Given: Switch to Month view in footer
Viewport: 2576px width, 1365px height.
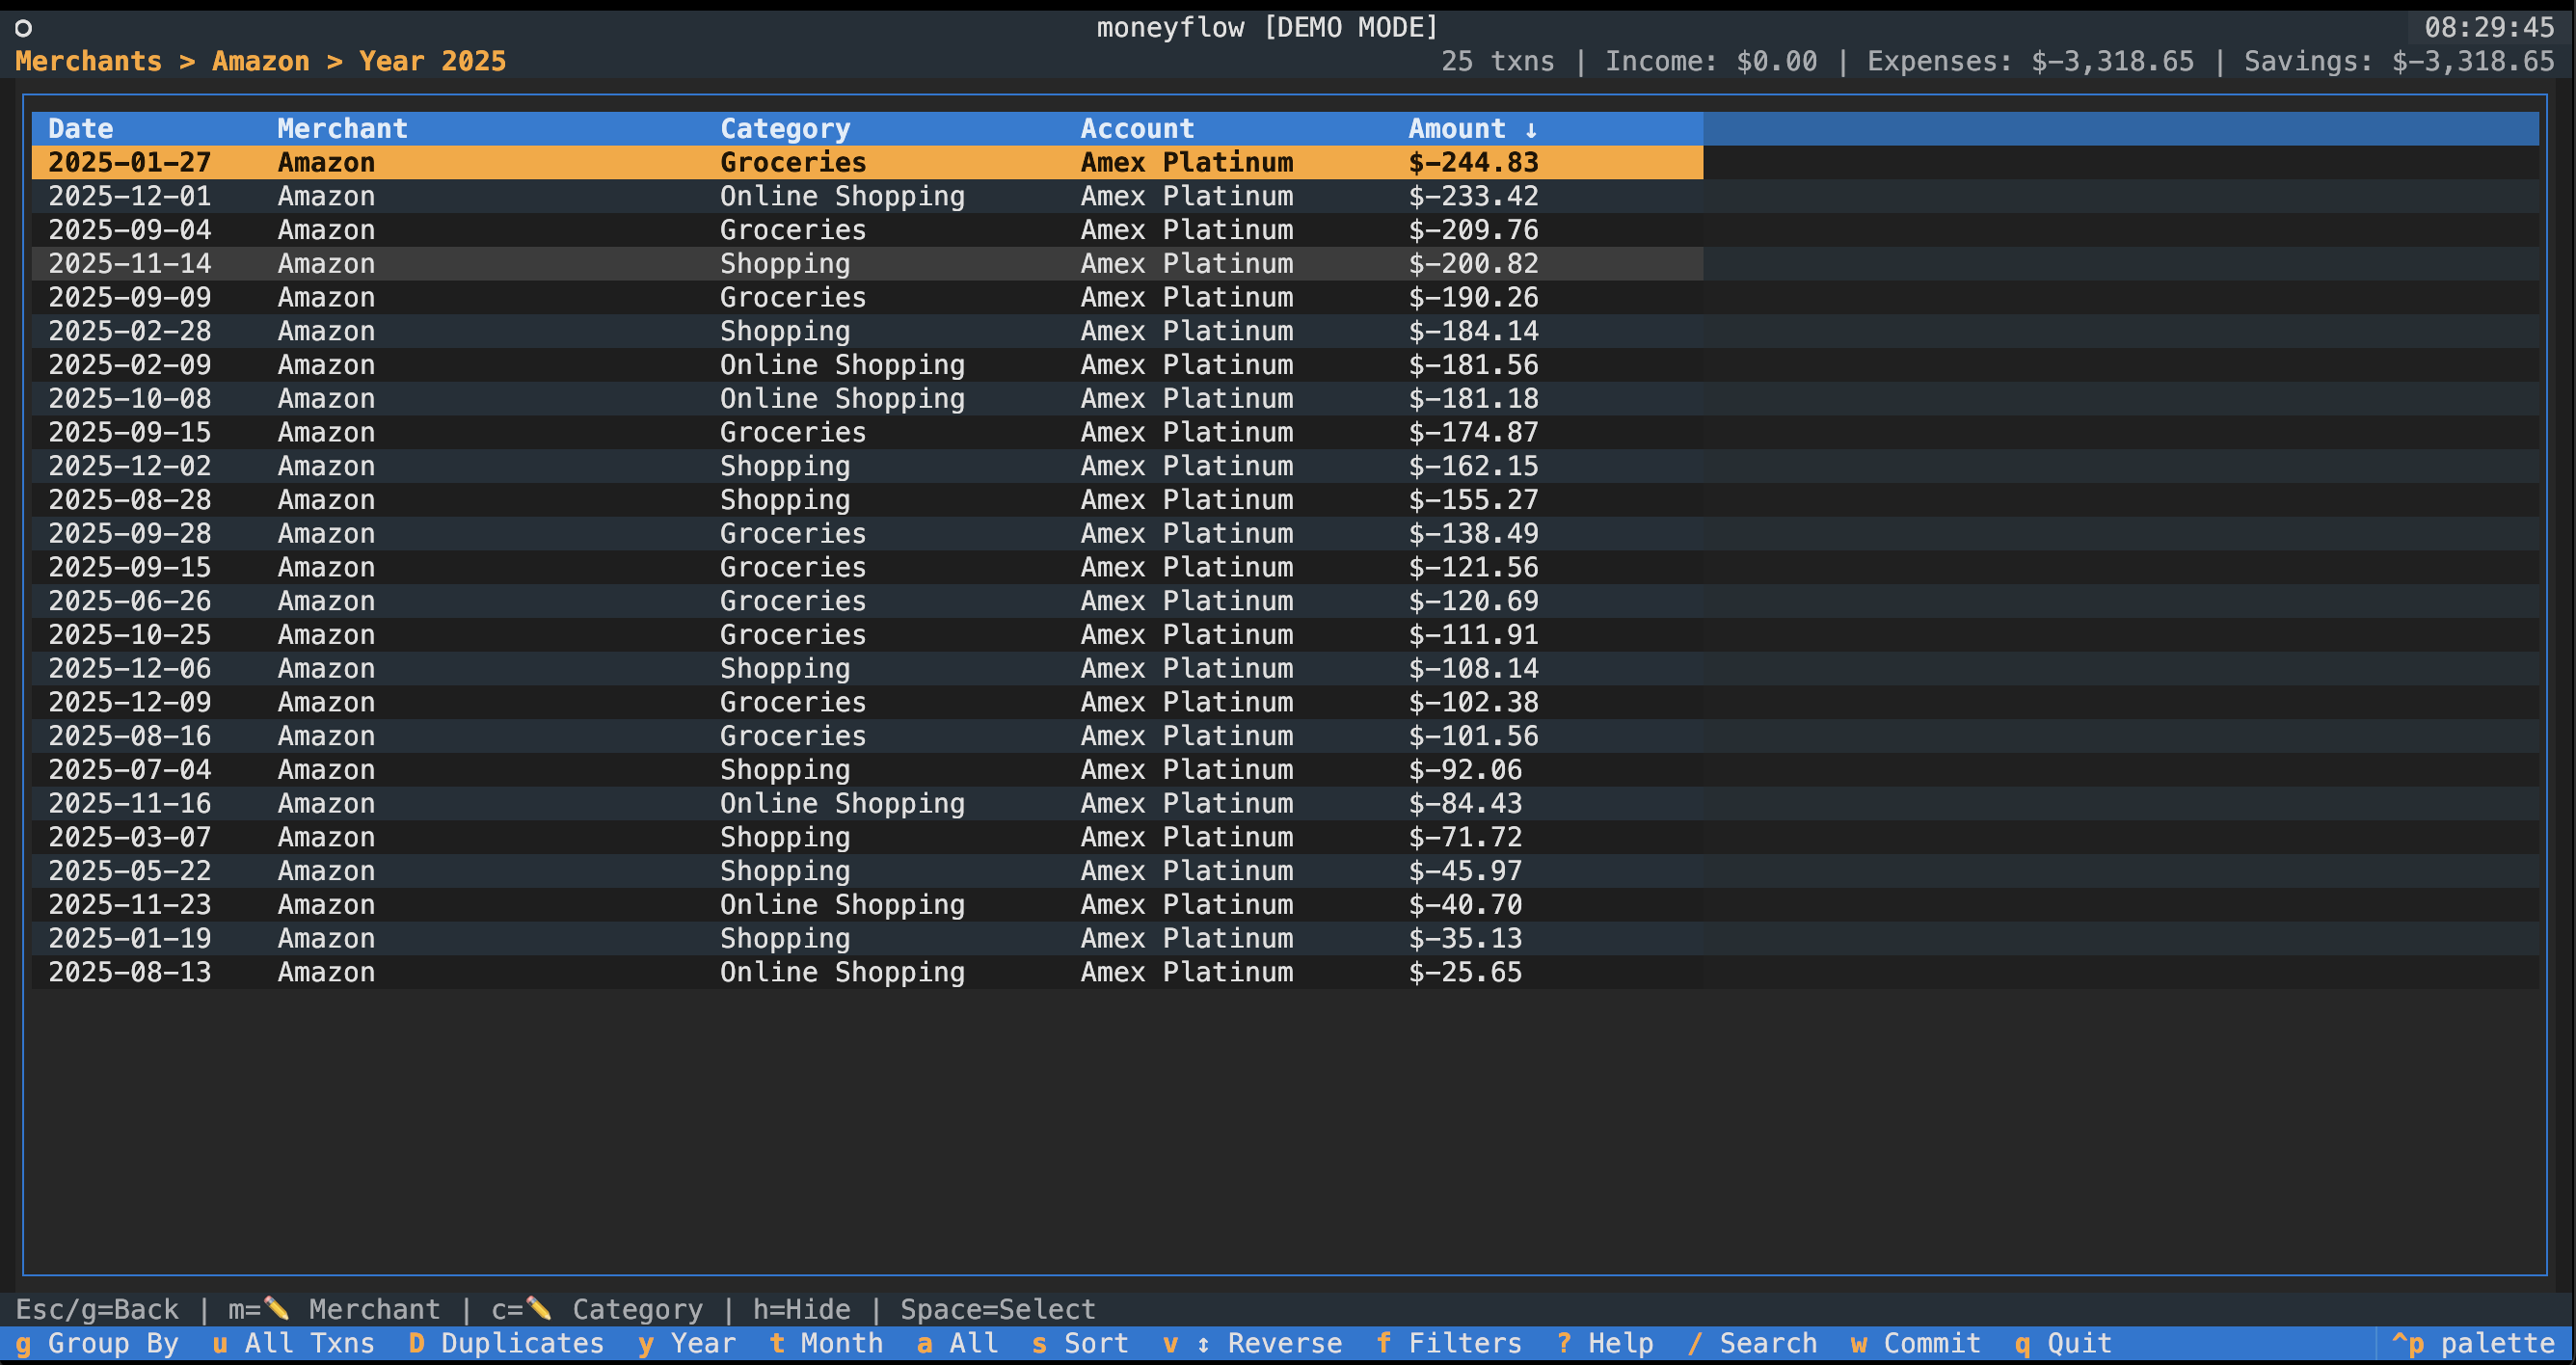Looking at the screenshot, I should 826,1343.
